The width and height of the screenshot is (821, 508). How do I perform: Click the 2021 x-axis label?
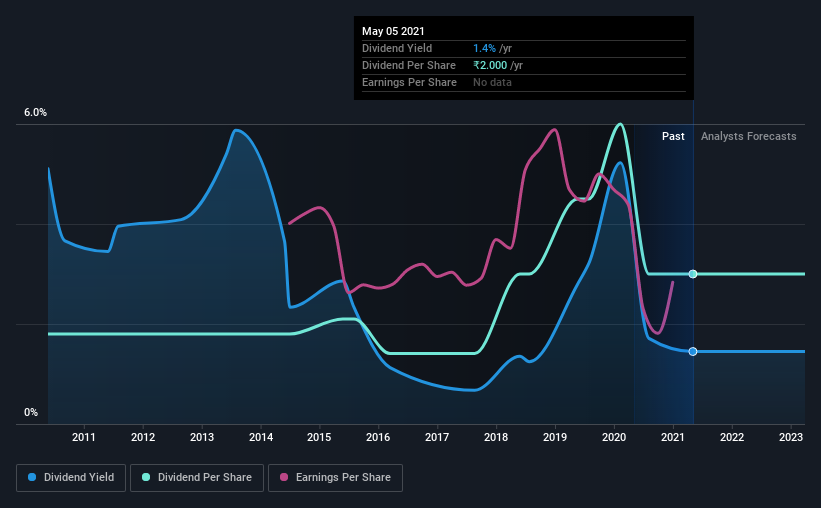coord(672,437)
